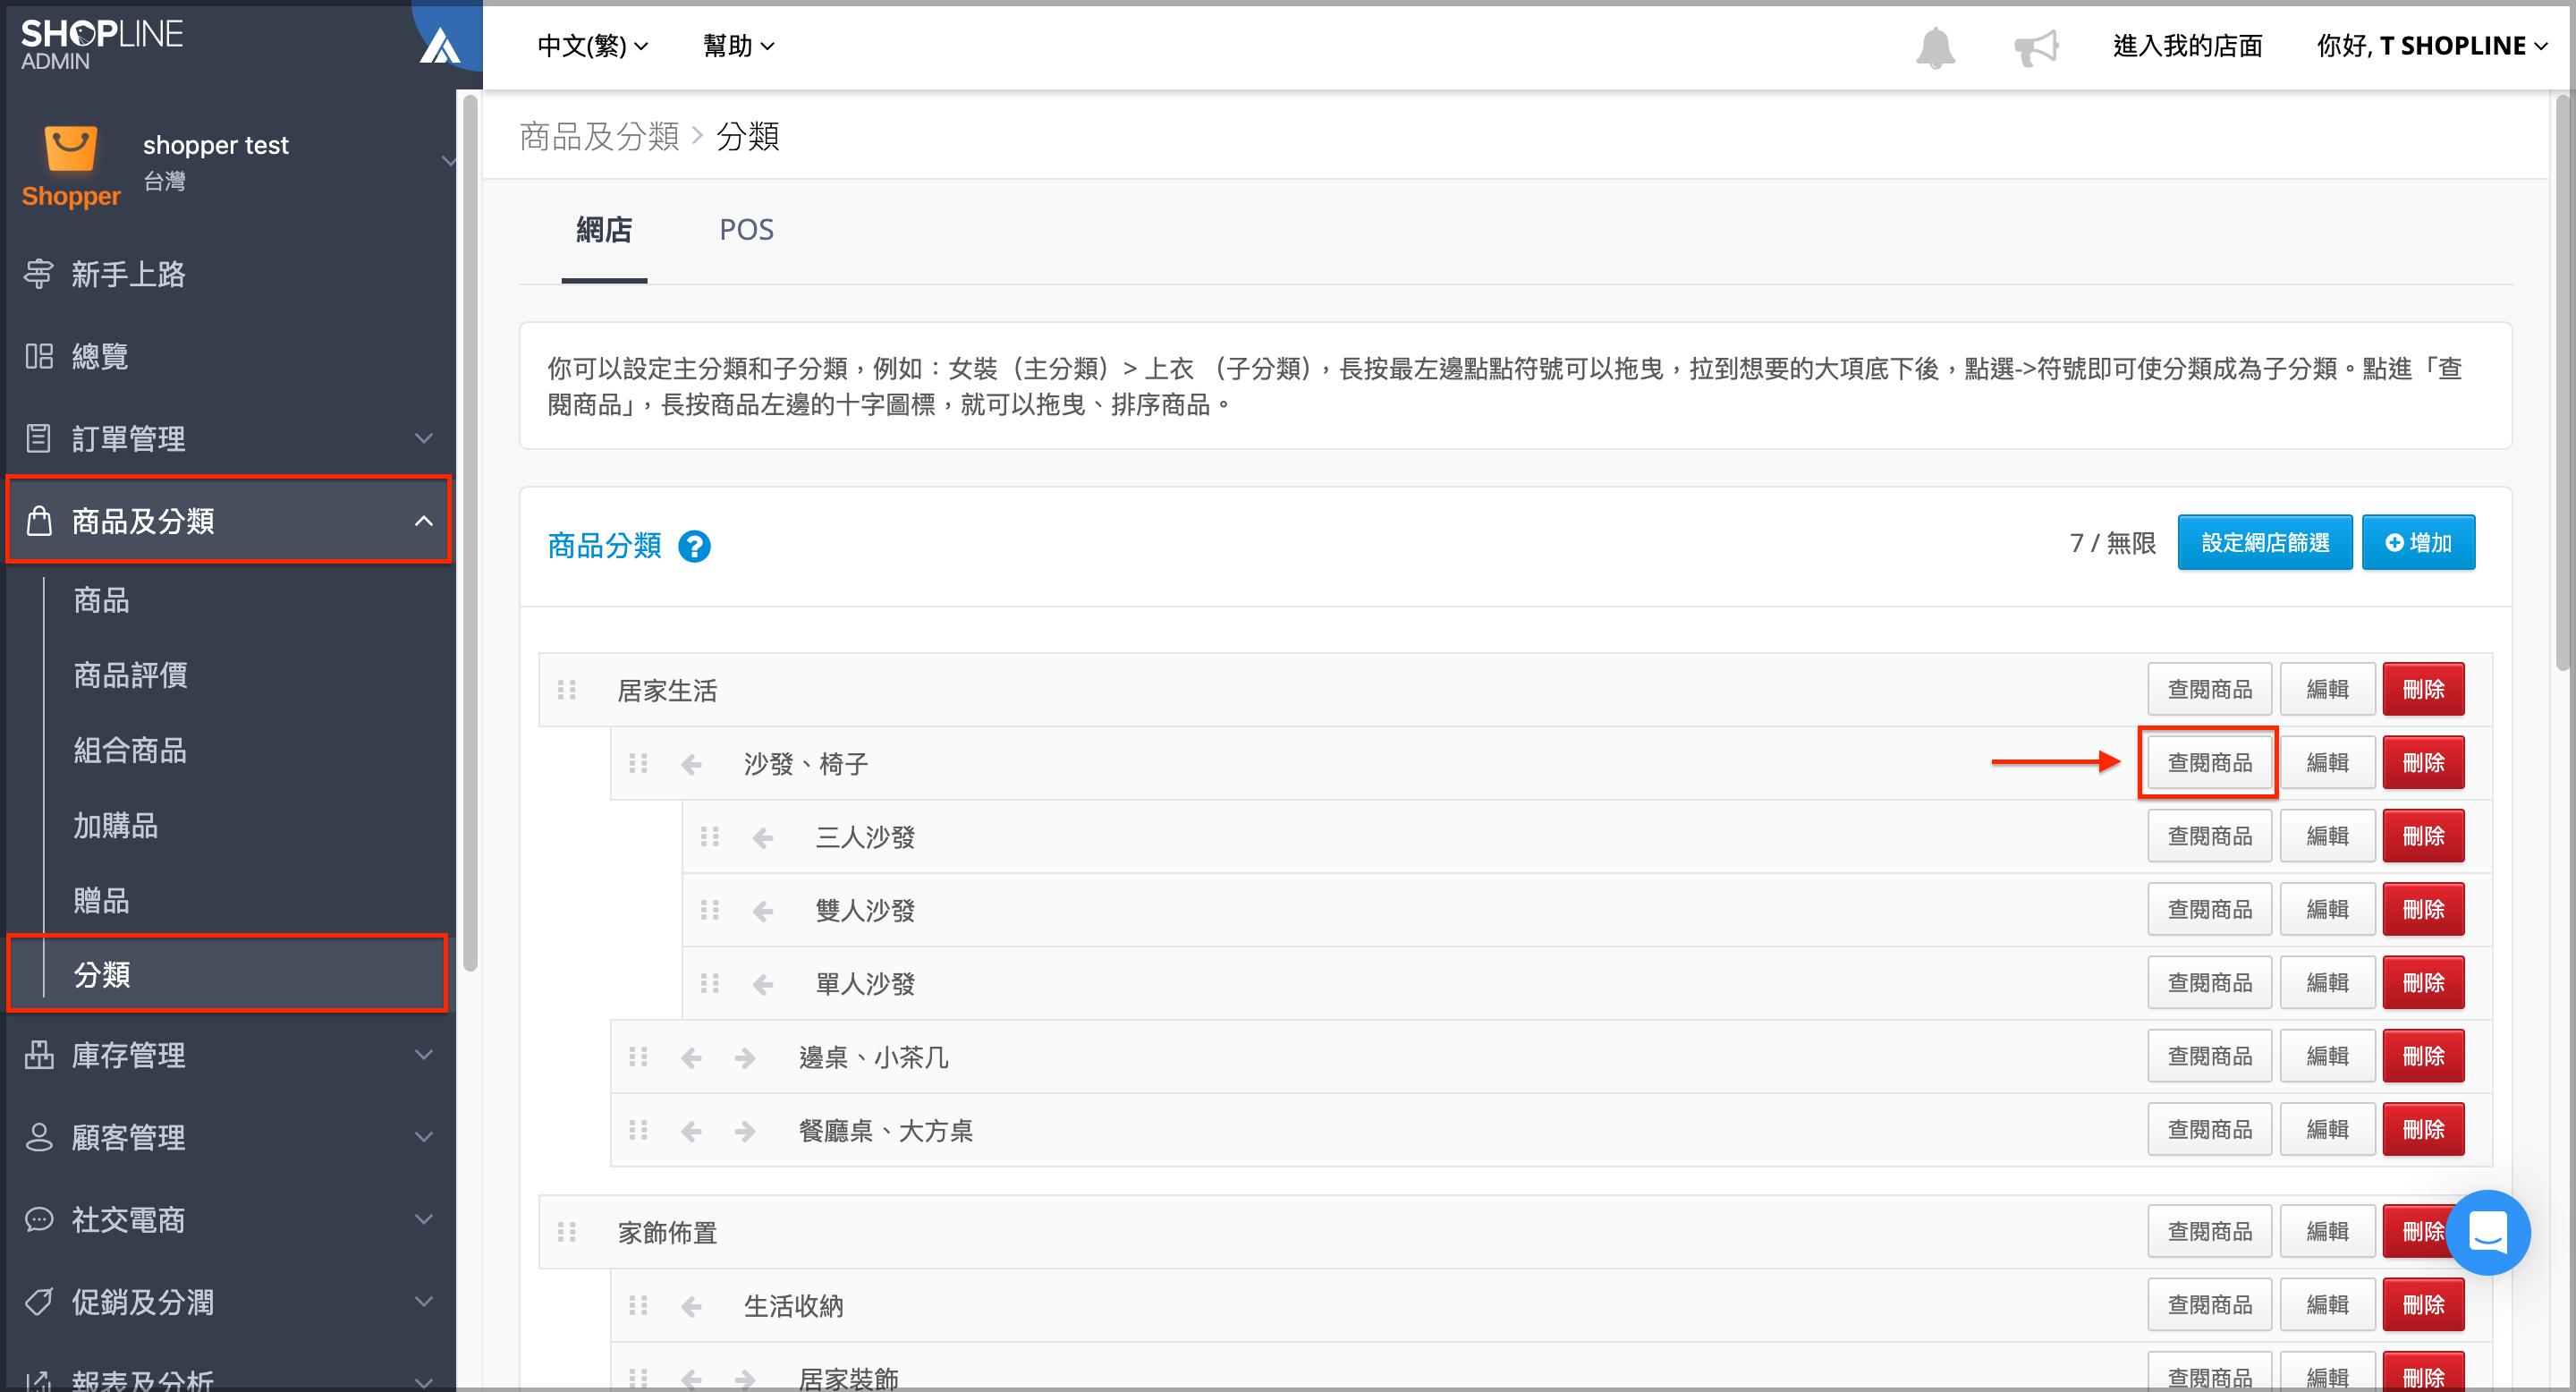2576x1392 pixels.
Task: Switch to the 網店 tab
Action: [x=604, y=230]
